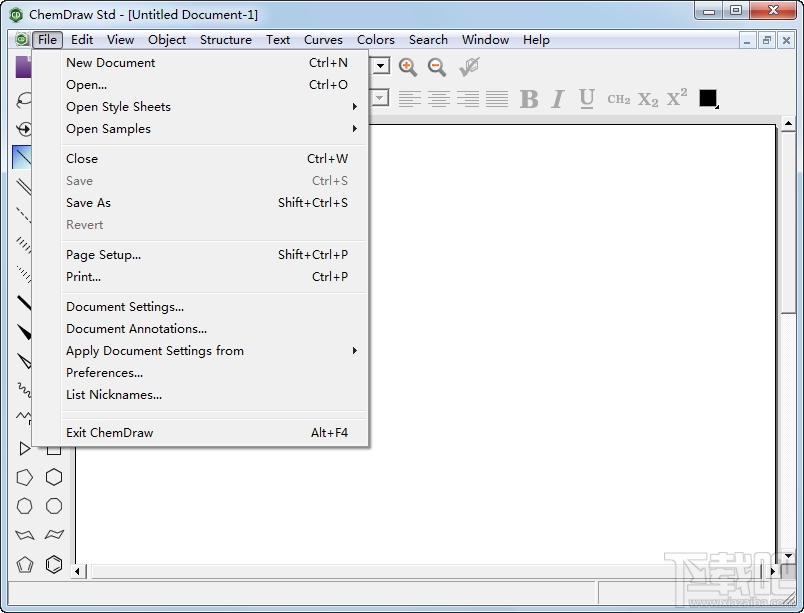Open the font size dropdown arrow
The height and width of the screenshot is (613, 804).
(x=380, y=97)
